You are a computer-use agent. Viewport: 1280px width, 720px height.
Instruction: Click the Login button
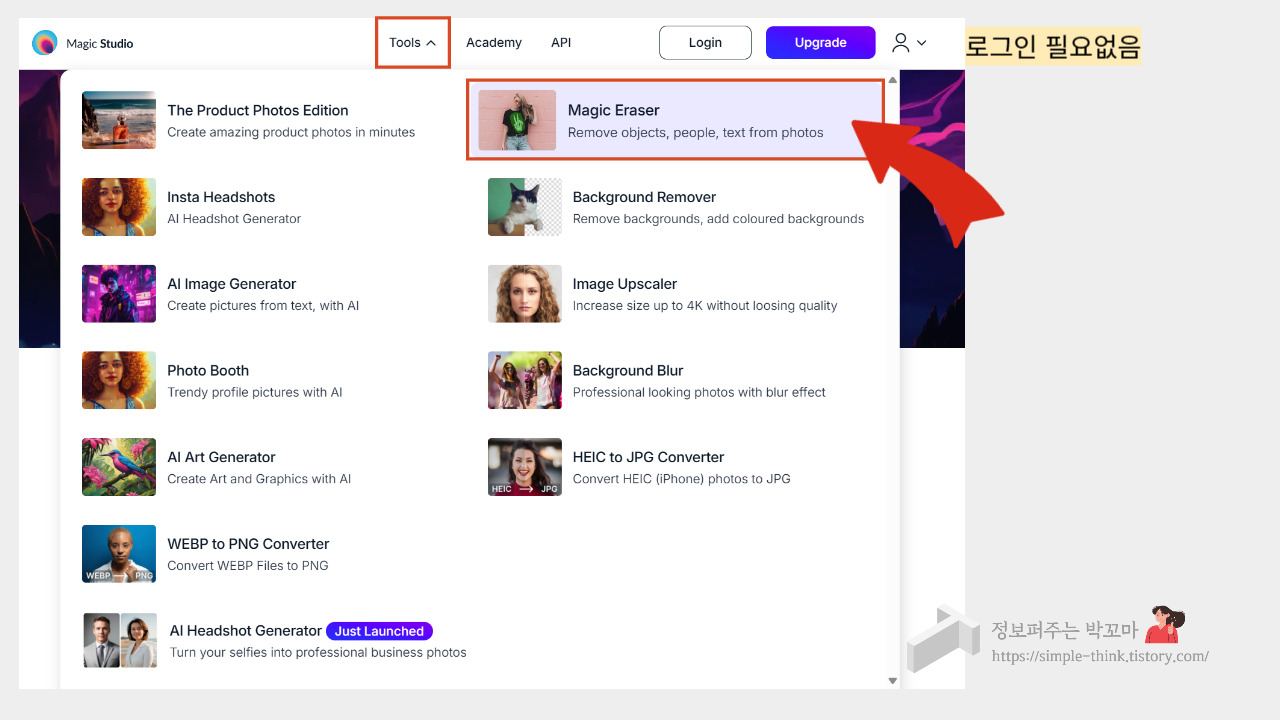pos(705,43)
